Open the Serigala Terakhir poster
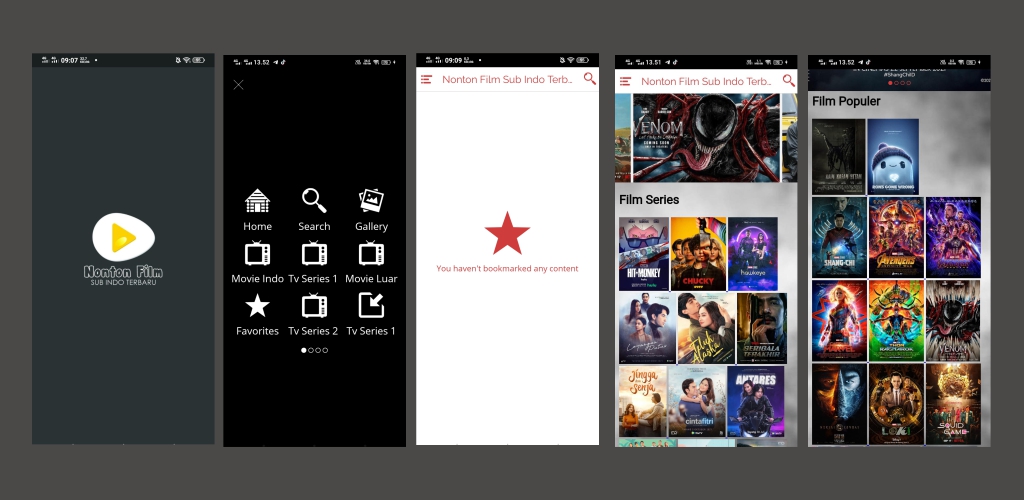Viewport: 1024px width, 500px height. coord(762,328)
